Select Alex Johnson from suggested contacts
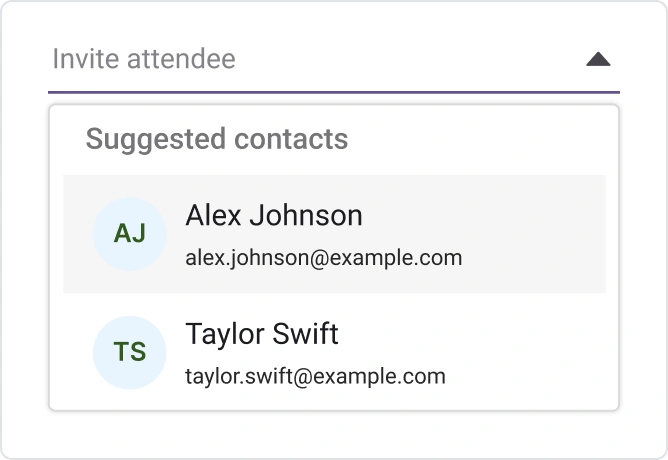This screenshot has height=460, width=668. click(334, 234)
